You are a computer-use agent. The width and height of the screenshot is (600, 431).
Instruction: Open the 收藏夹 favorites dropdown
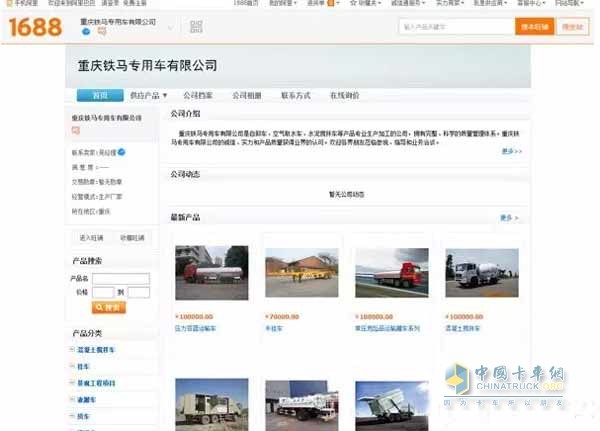[365, 3]
